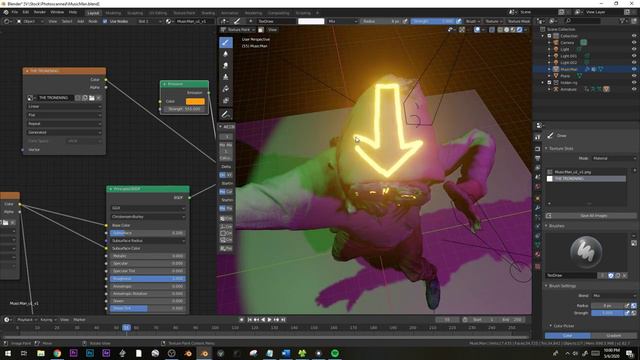The height and width of the screenshot is (360, 640).
Task: Hide MusicMan object via eye icon
Action: click(x=634, y=69)
